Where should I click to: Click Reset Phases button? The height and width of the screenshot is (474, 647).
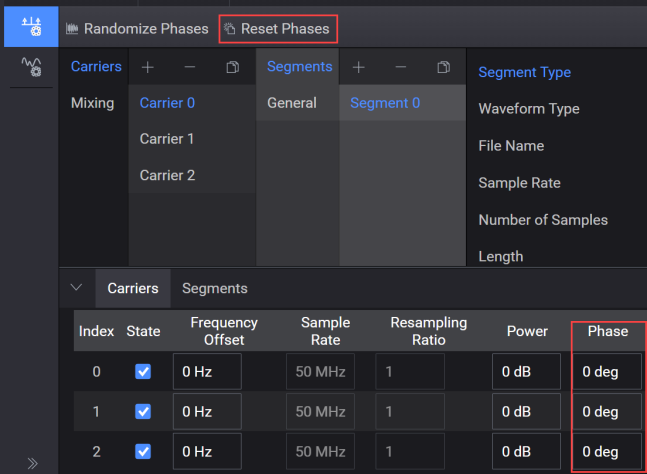point(277,29)
